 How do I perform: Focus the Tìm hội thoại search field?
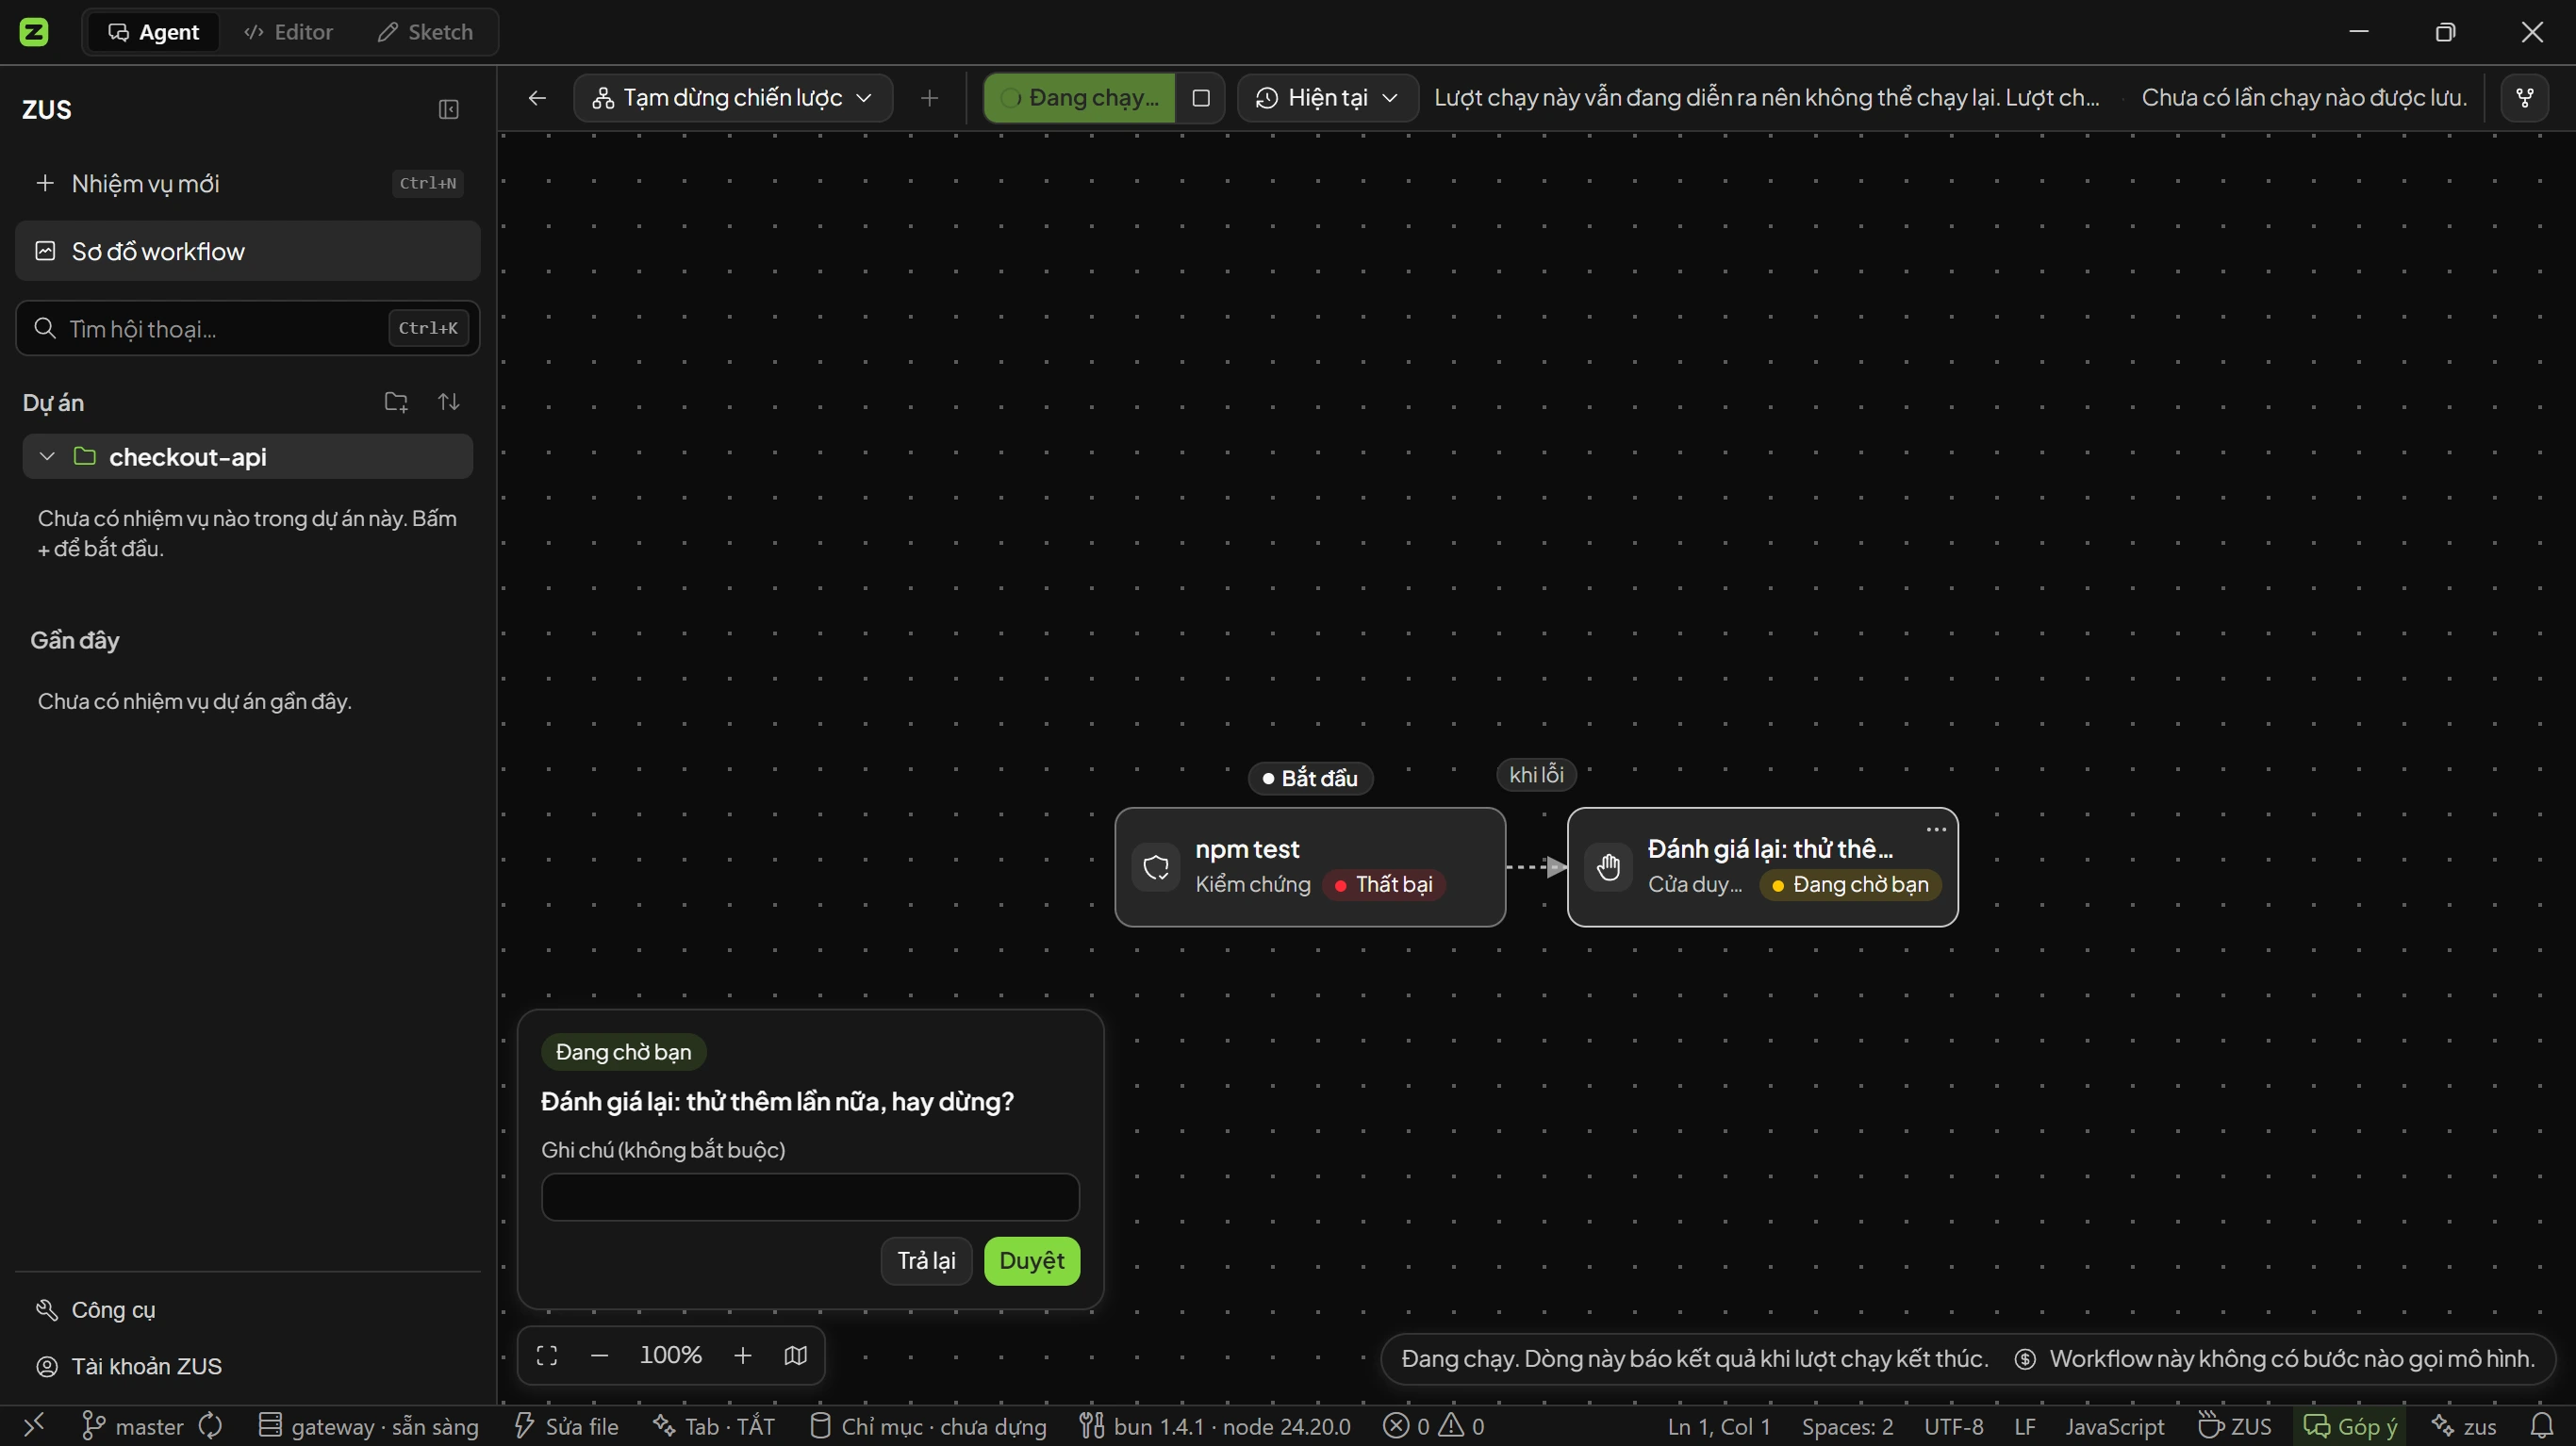[248, 329]
